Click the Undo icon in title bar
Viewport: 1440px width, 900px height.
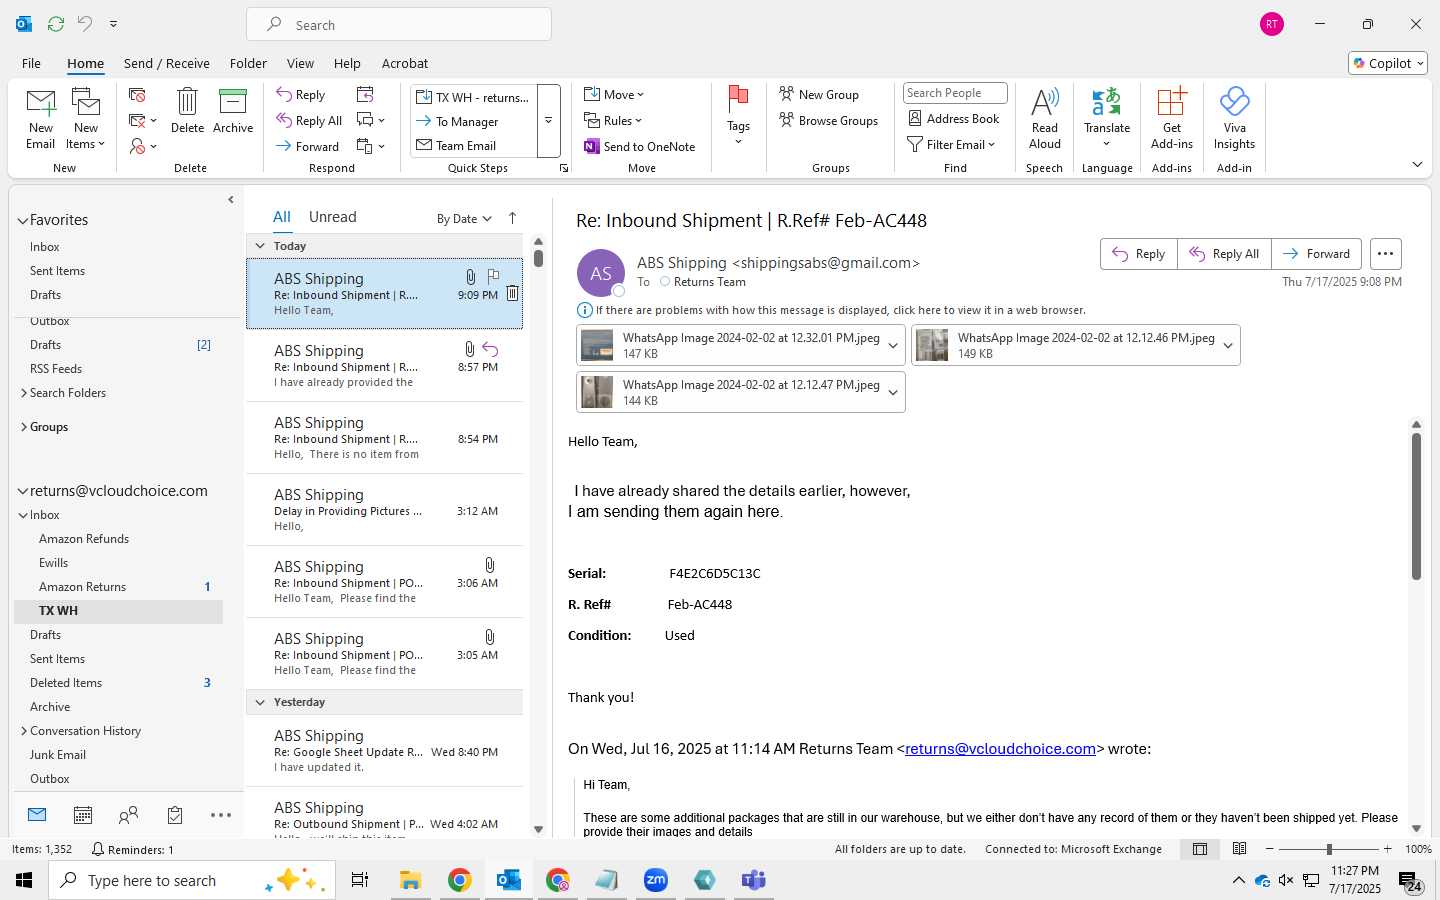tap(85, 23)
